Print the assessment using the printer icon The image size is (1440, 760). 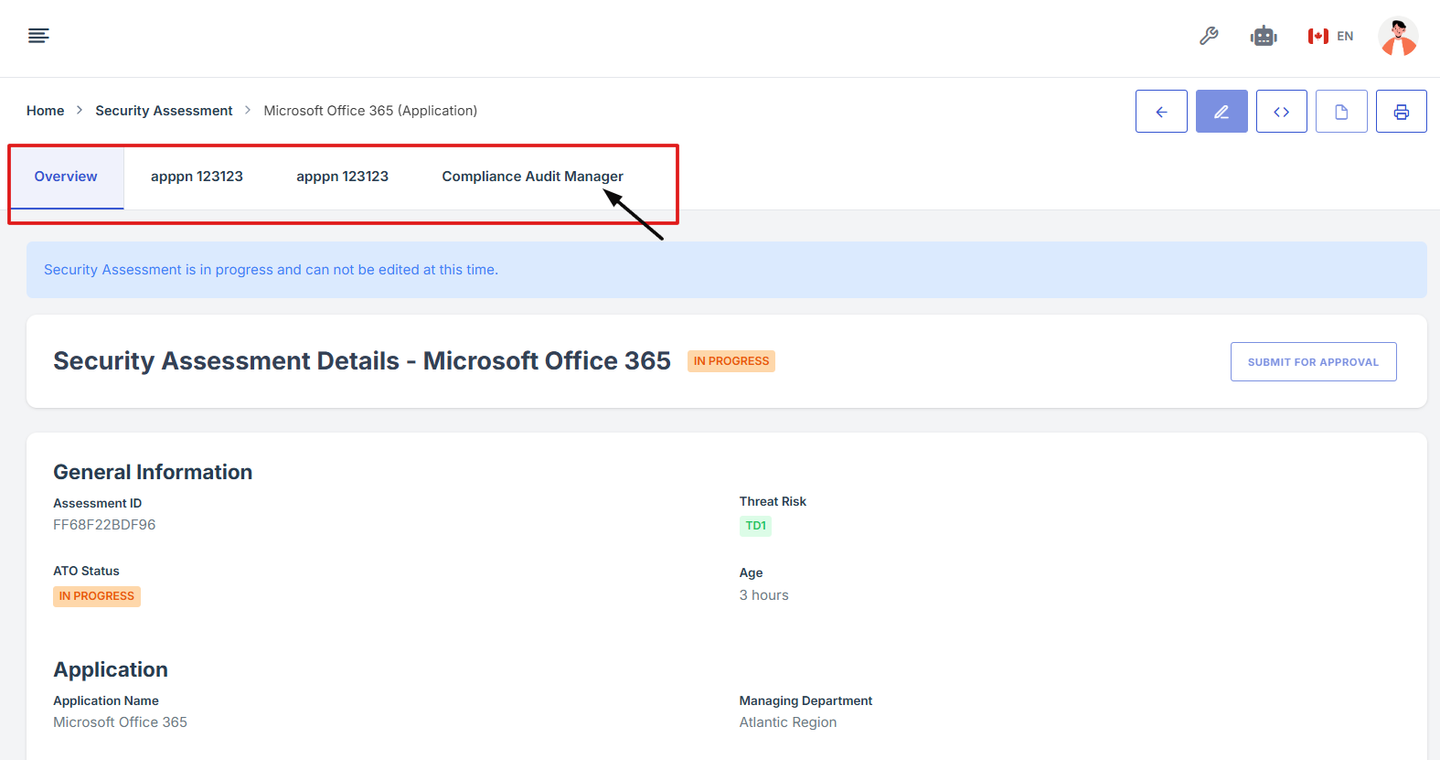pyautogui.click(x=1401, y=111)
